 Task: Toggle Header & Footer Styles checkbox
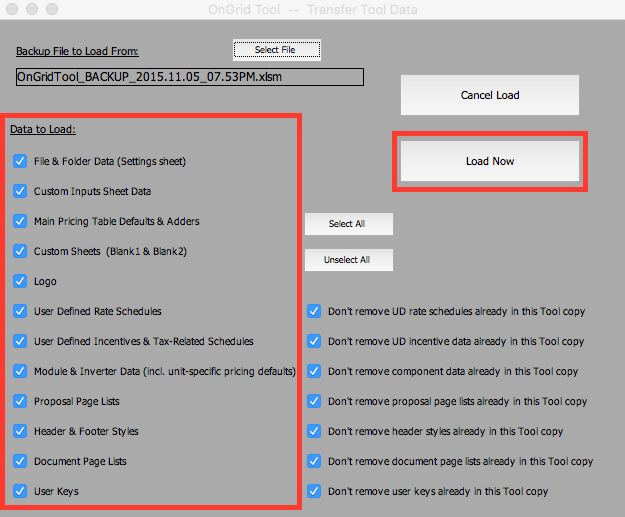pos(21,431)
